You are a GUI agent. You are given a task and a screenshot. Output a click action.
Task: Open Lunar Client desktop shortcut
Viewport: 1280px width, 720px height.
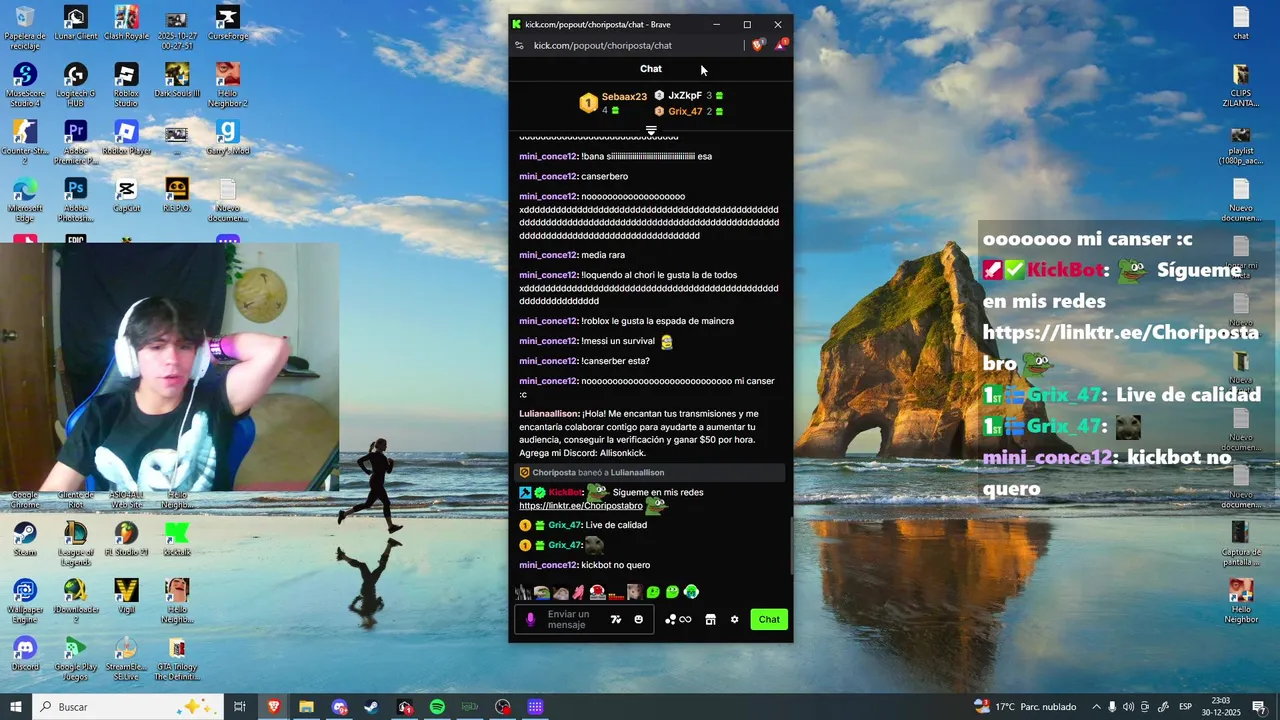75,24
